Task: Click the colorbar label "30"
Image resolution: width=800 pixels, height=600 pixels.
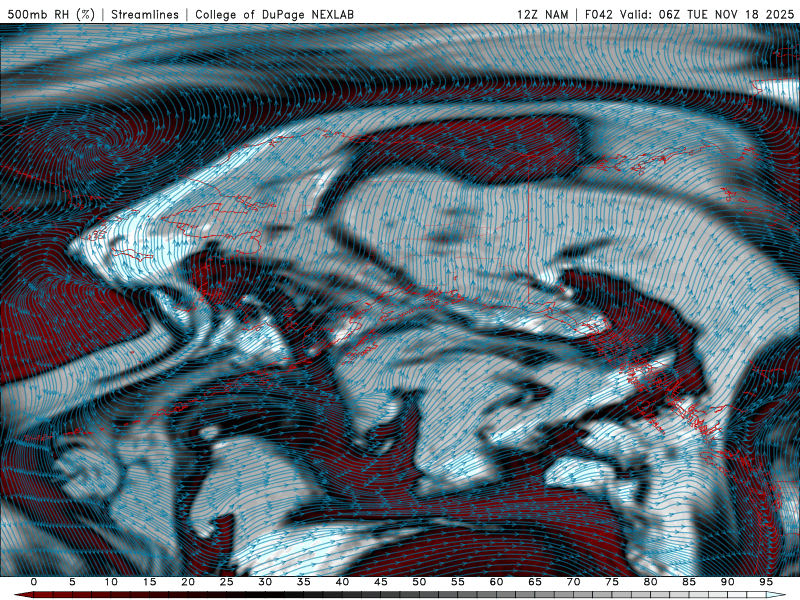Action: click(x=265, y=582)
